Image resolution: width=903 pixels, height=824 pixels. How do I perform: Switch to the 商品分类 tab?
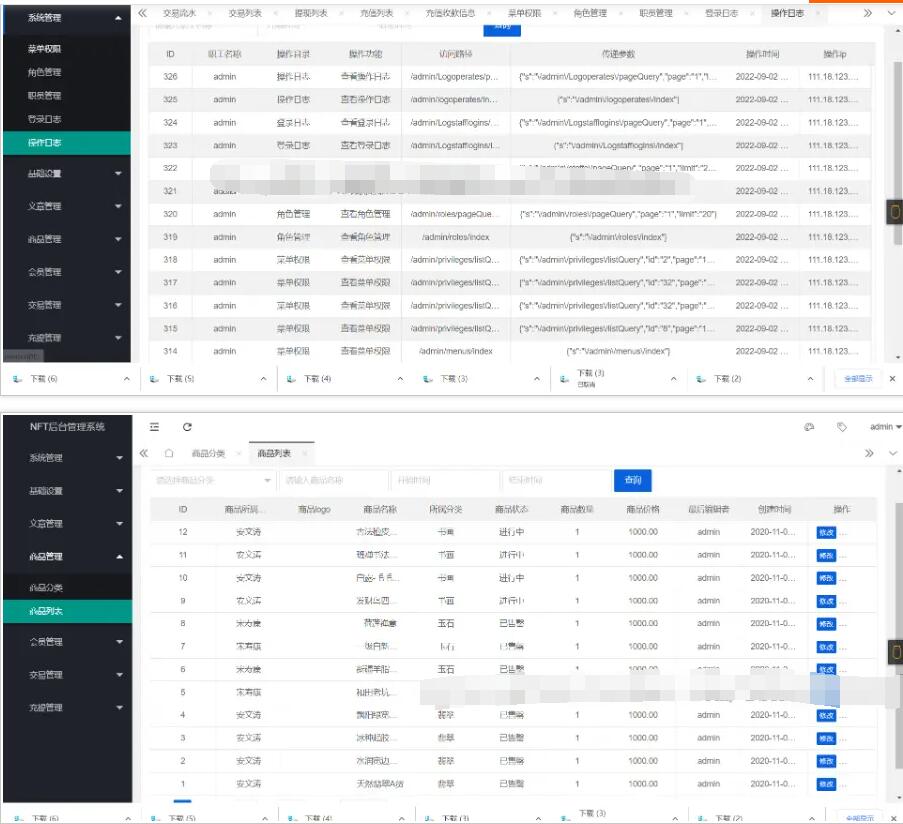tap(208, 454)
